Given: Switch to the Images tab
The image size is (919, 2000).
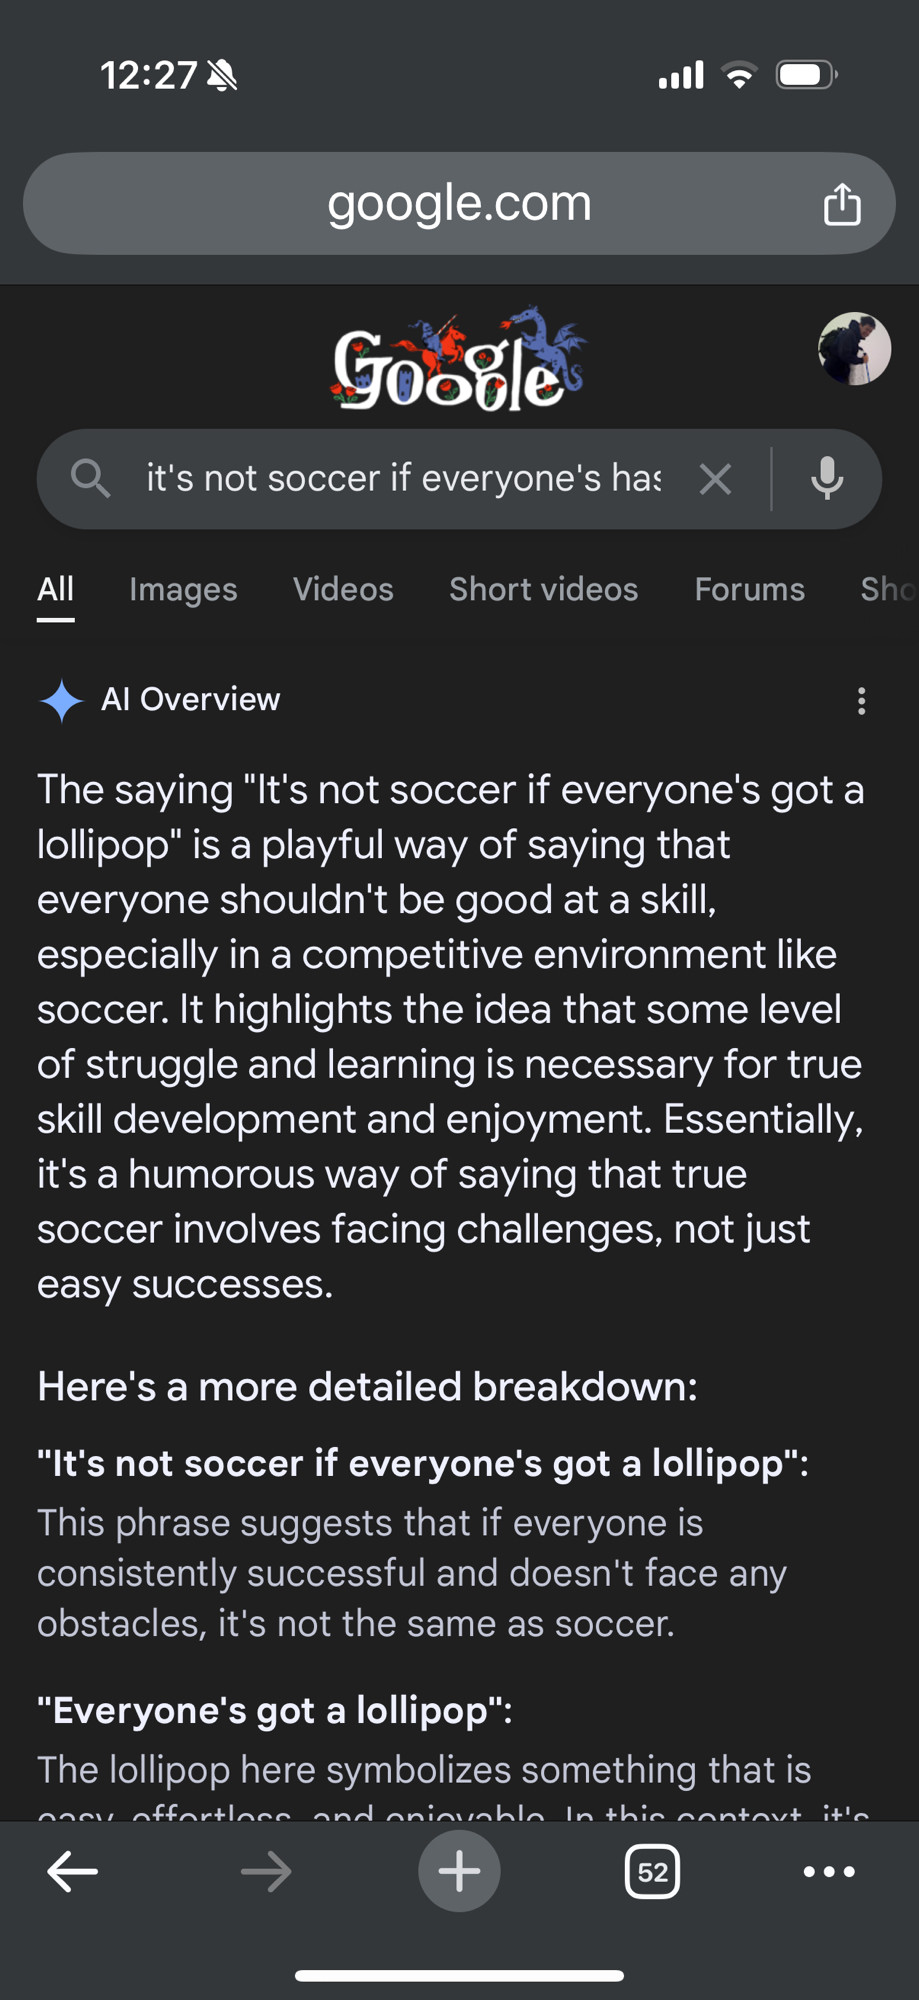Looking at the screenshot, I should [x=183, y=590].
